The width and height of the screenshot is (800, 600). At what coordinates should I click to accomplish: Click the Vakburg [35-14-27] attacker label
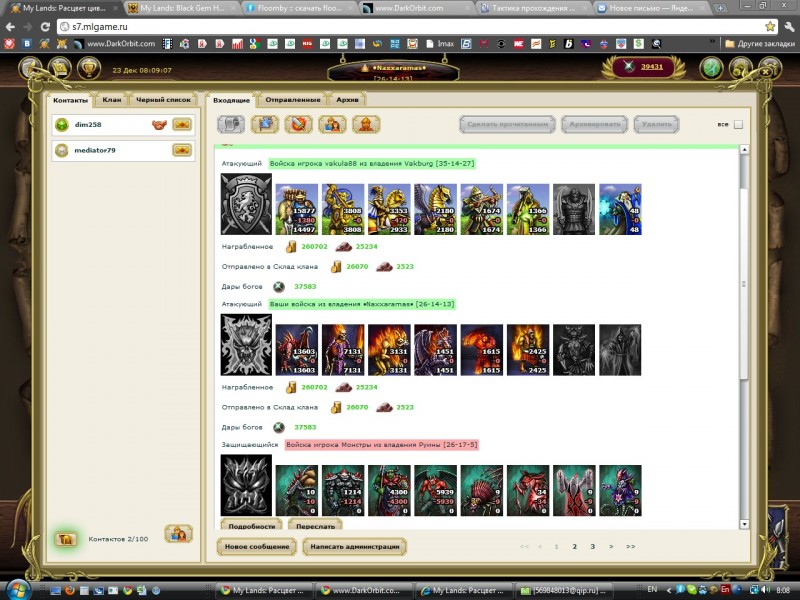click(x=372, y=164)
